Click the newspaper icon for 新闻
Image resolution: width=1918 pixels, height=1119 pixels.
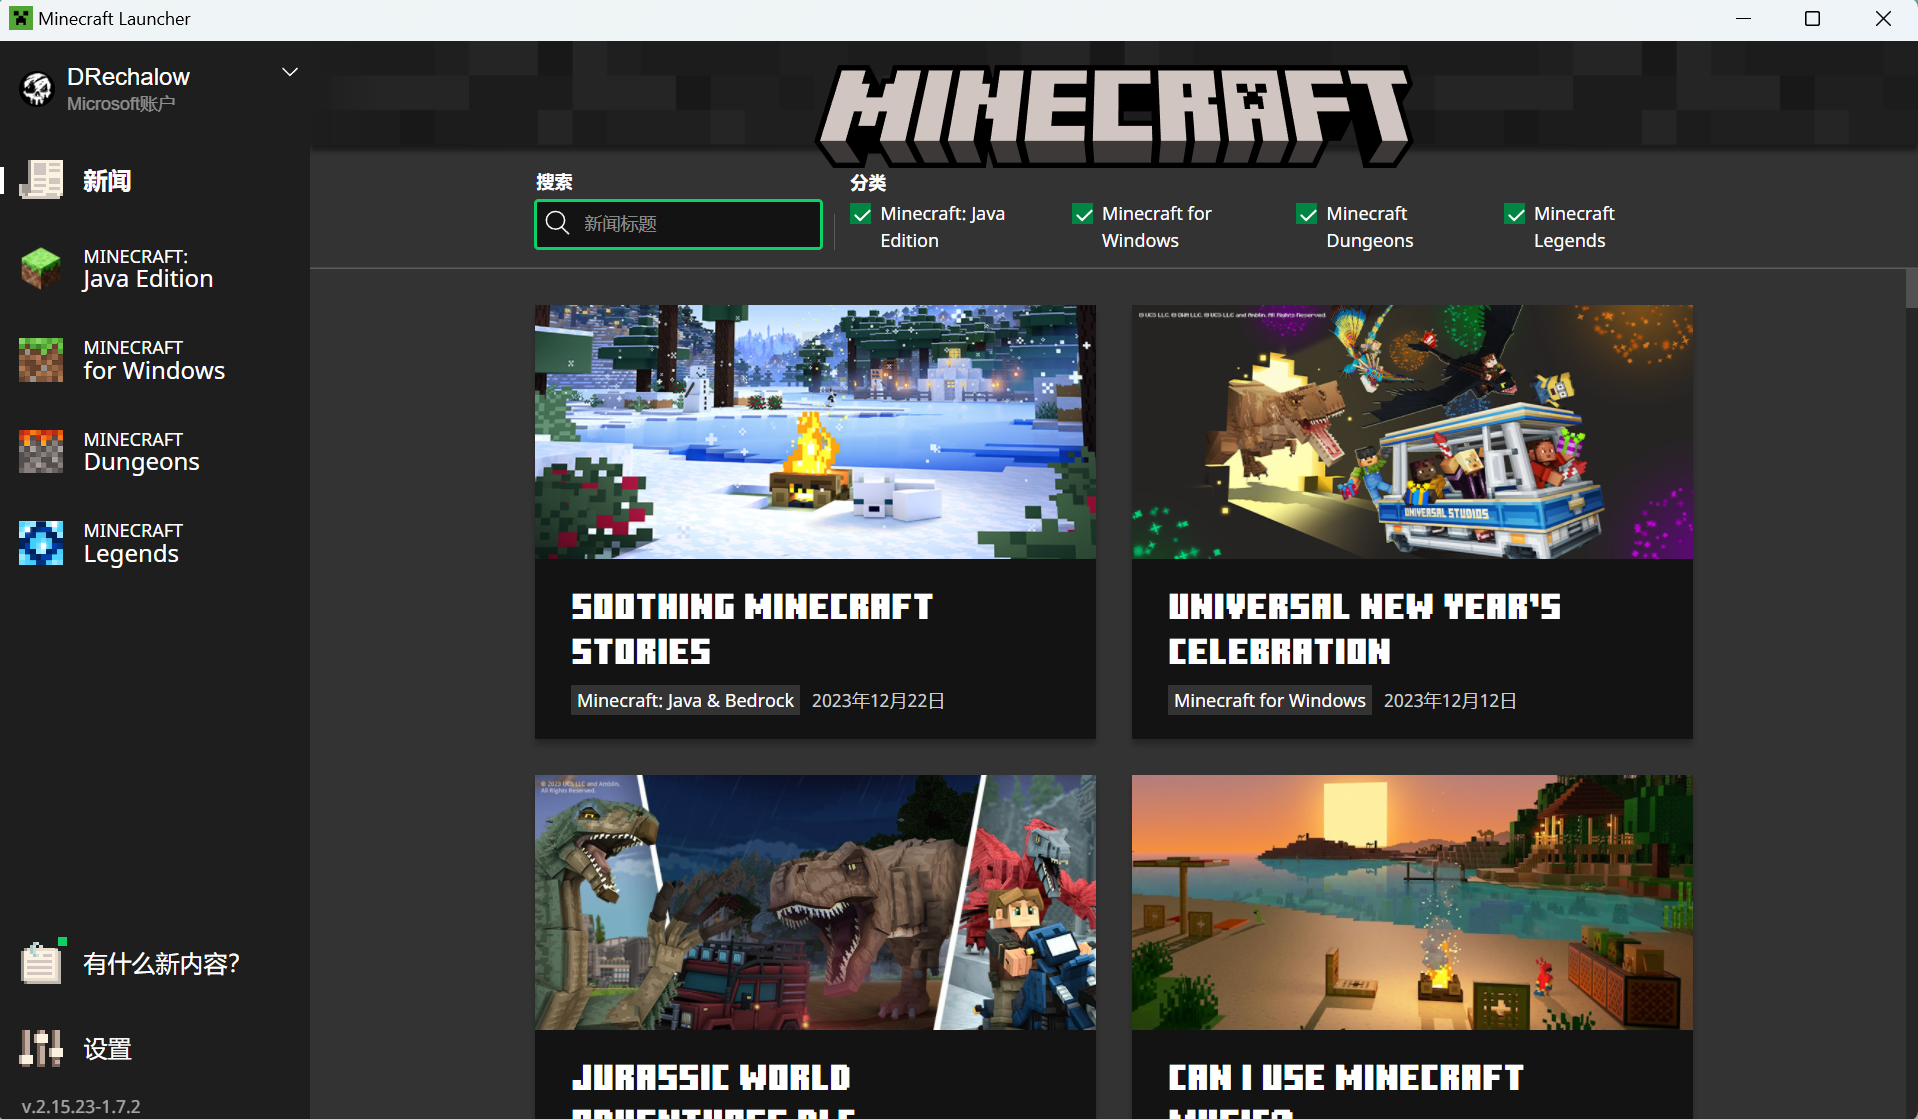[41, 180]
